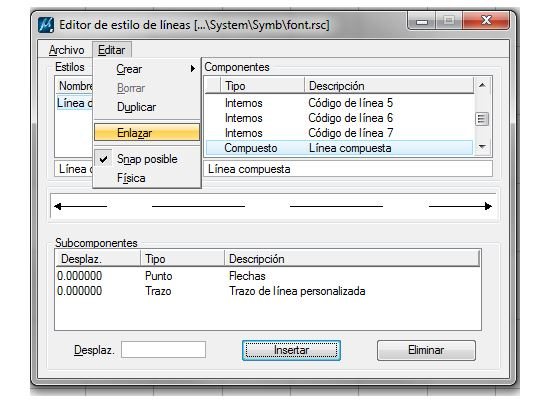This screenshot has width=535, height=403.
Task: Click the Desplaz. input field
Action: (x=163, y=350)
